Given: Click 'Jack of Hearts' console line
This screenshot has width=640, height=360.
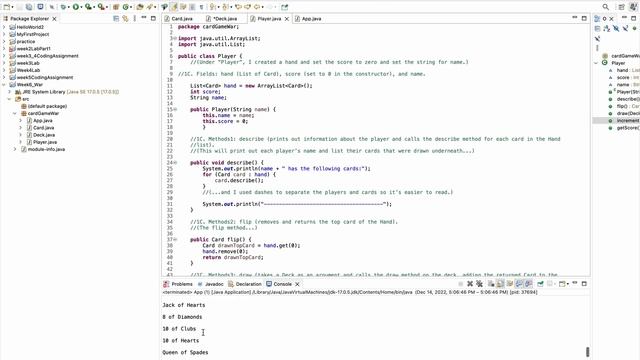Looking at the screenshot, I should point(184,305).
